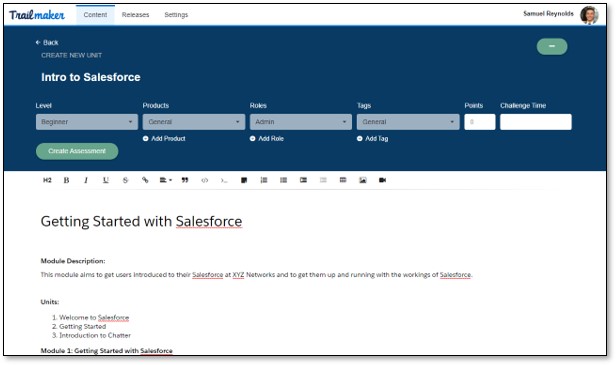Click the greyed-out outdent icon
616x365 pixels.
323,180
